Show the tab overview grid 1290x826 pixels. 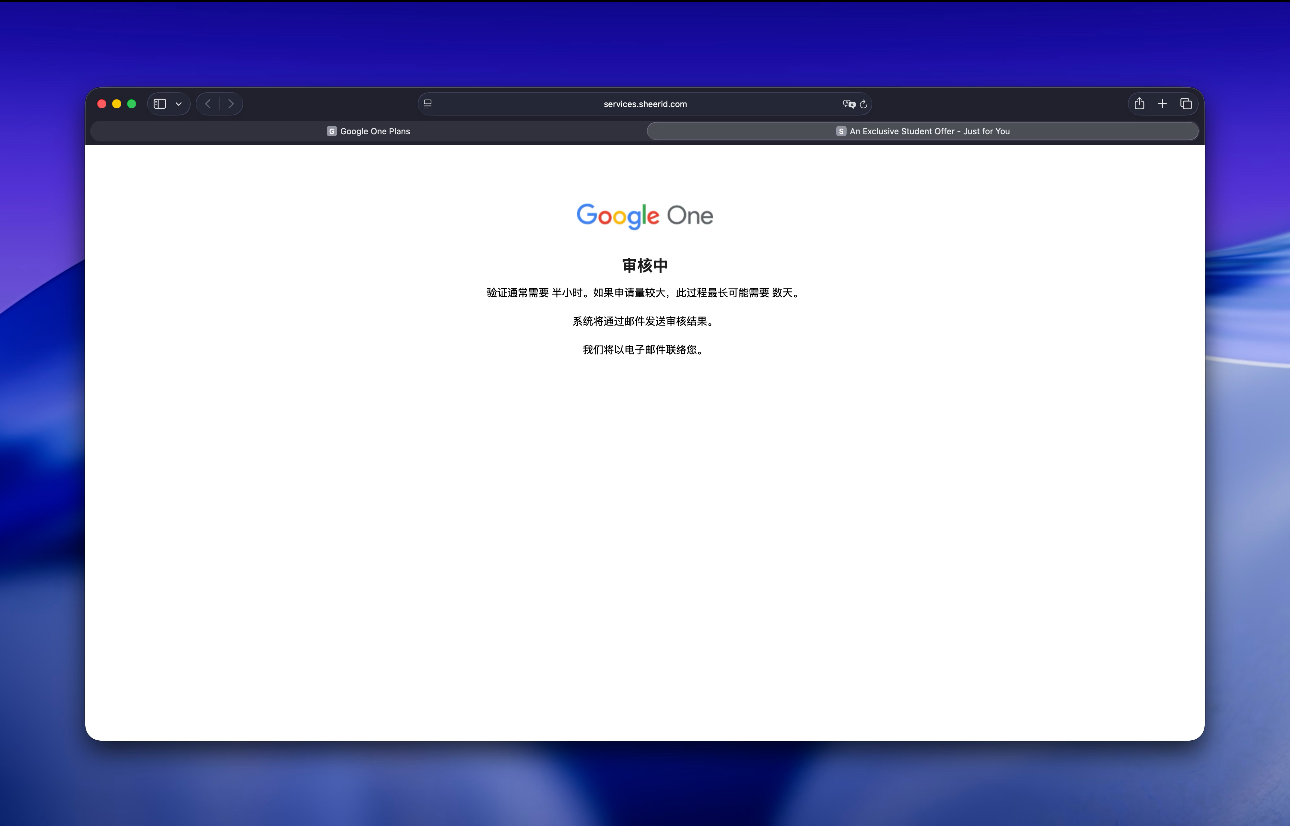coord(1186,103)
